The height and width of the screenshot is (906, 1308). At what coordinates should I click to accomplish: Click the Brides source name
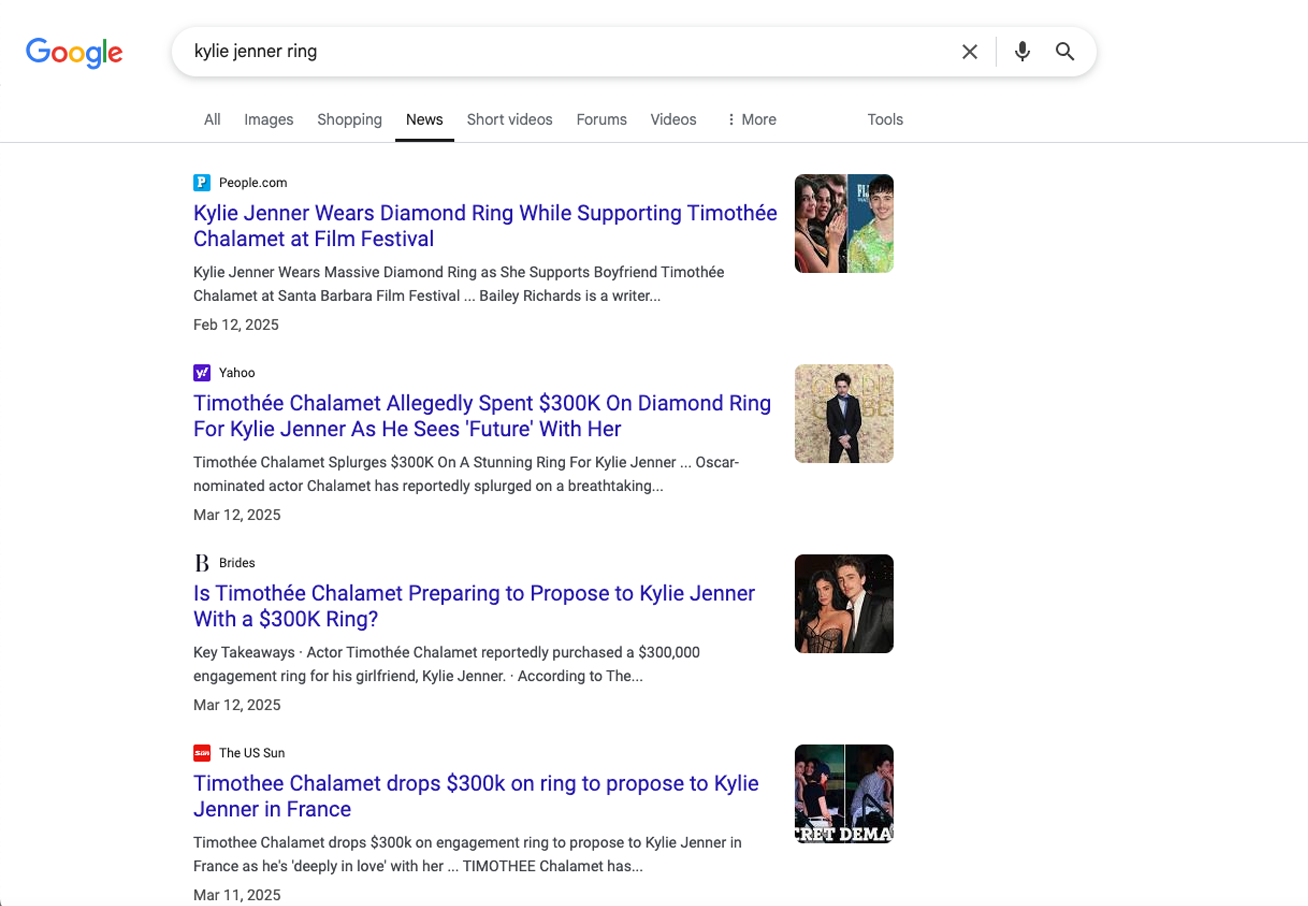point(237,562)
